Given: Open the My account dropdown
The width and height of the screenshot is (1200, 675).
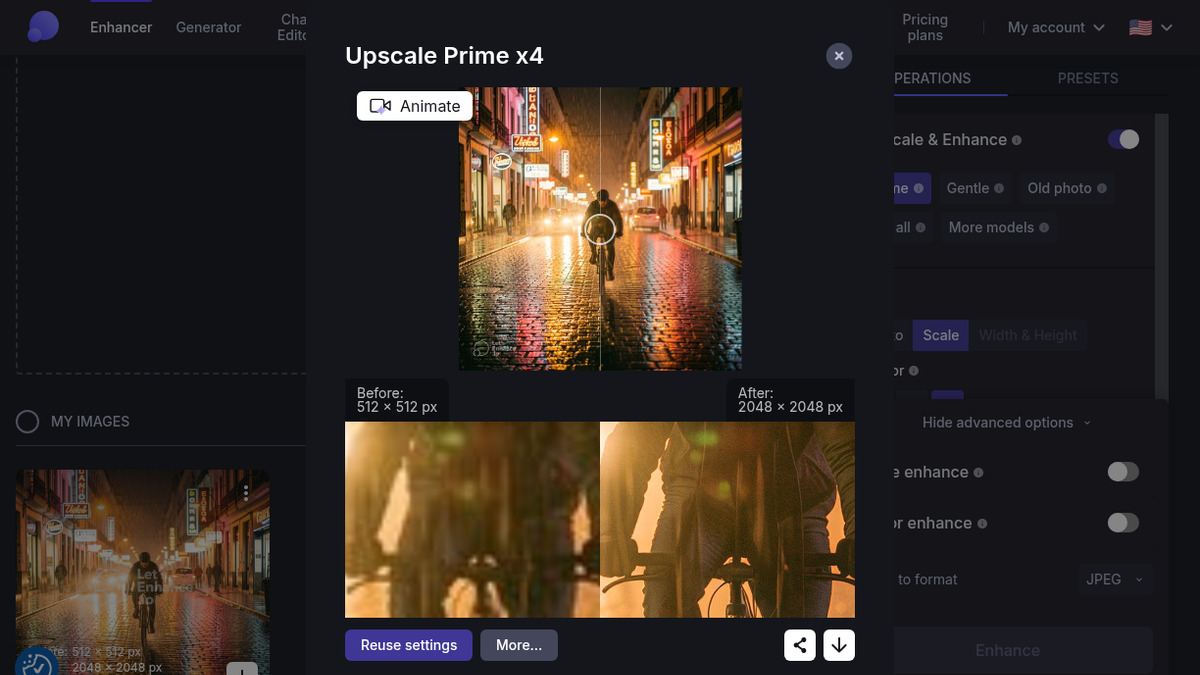Looking at the screenshot, I should [x=1056, y=27].
